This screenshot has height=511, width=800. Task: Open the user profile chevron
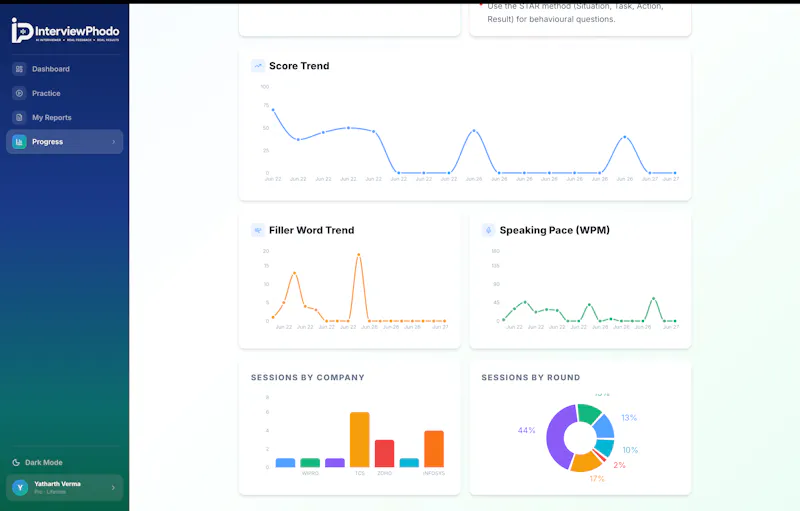click(113, 488)
